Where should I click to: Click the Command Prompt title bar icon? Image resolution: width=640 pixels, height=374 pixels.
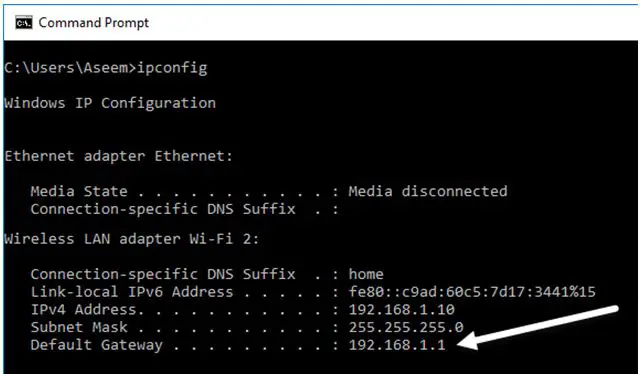(x=24, y=23)
